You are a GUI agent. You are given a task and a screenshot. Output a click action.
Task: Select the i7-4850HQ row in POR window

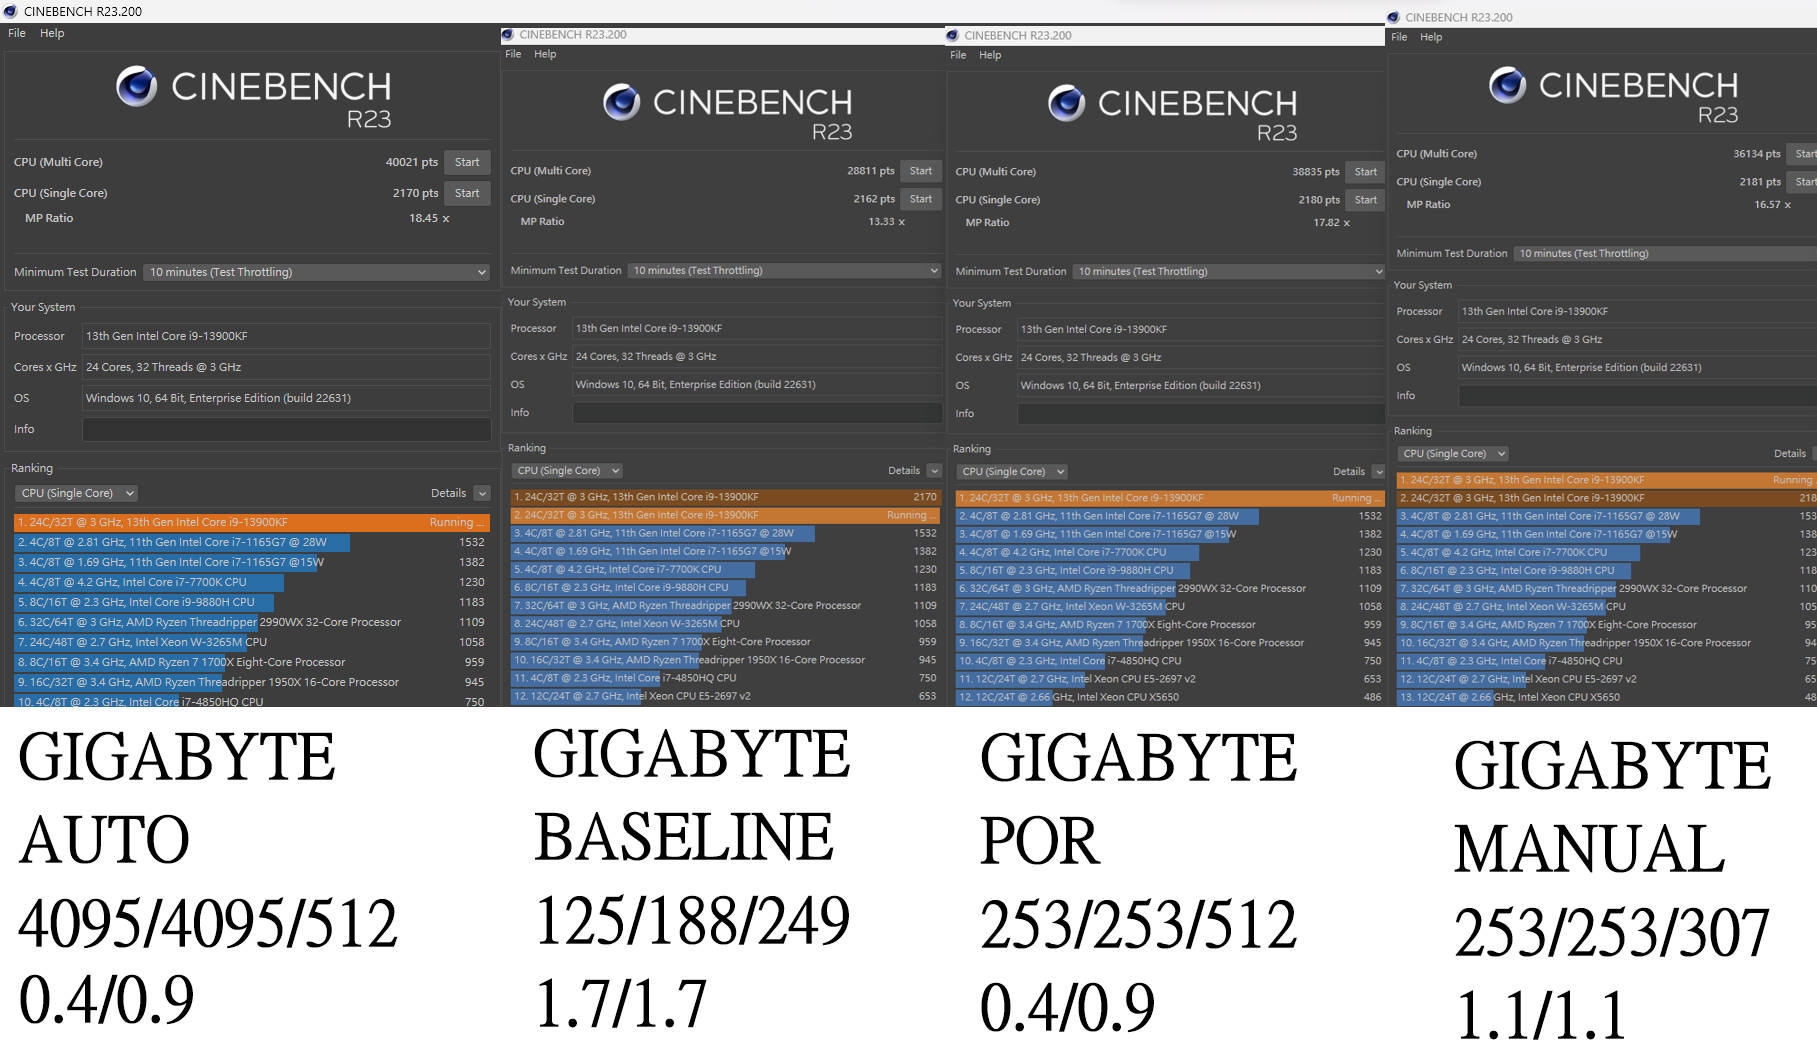pos(1171,661)
